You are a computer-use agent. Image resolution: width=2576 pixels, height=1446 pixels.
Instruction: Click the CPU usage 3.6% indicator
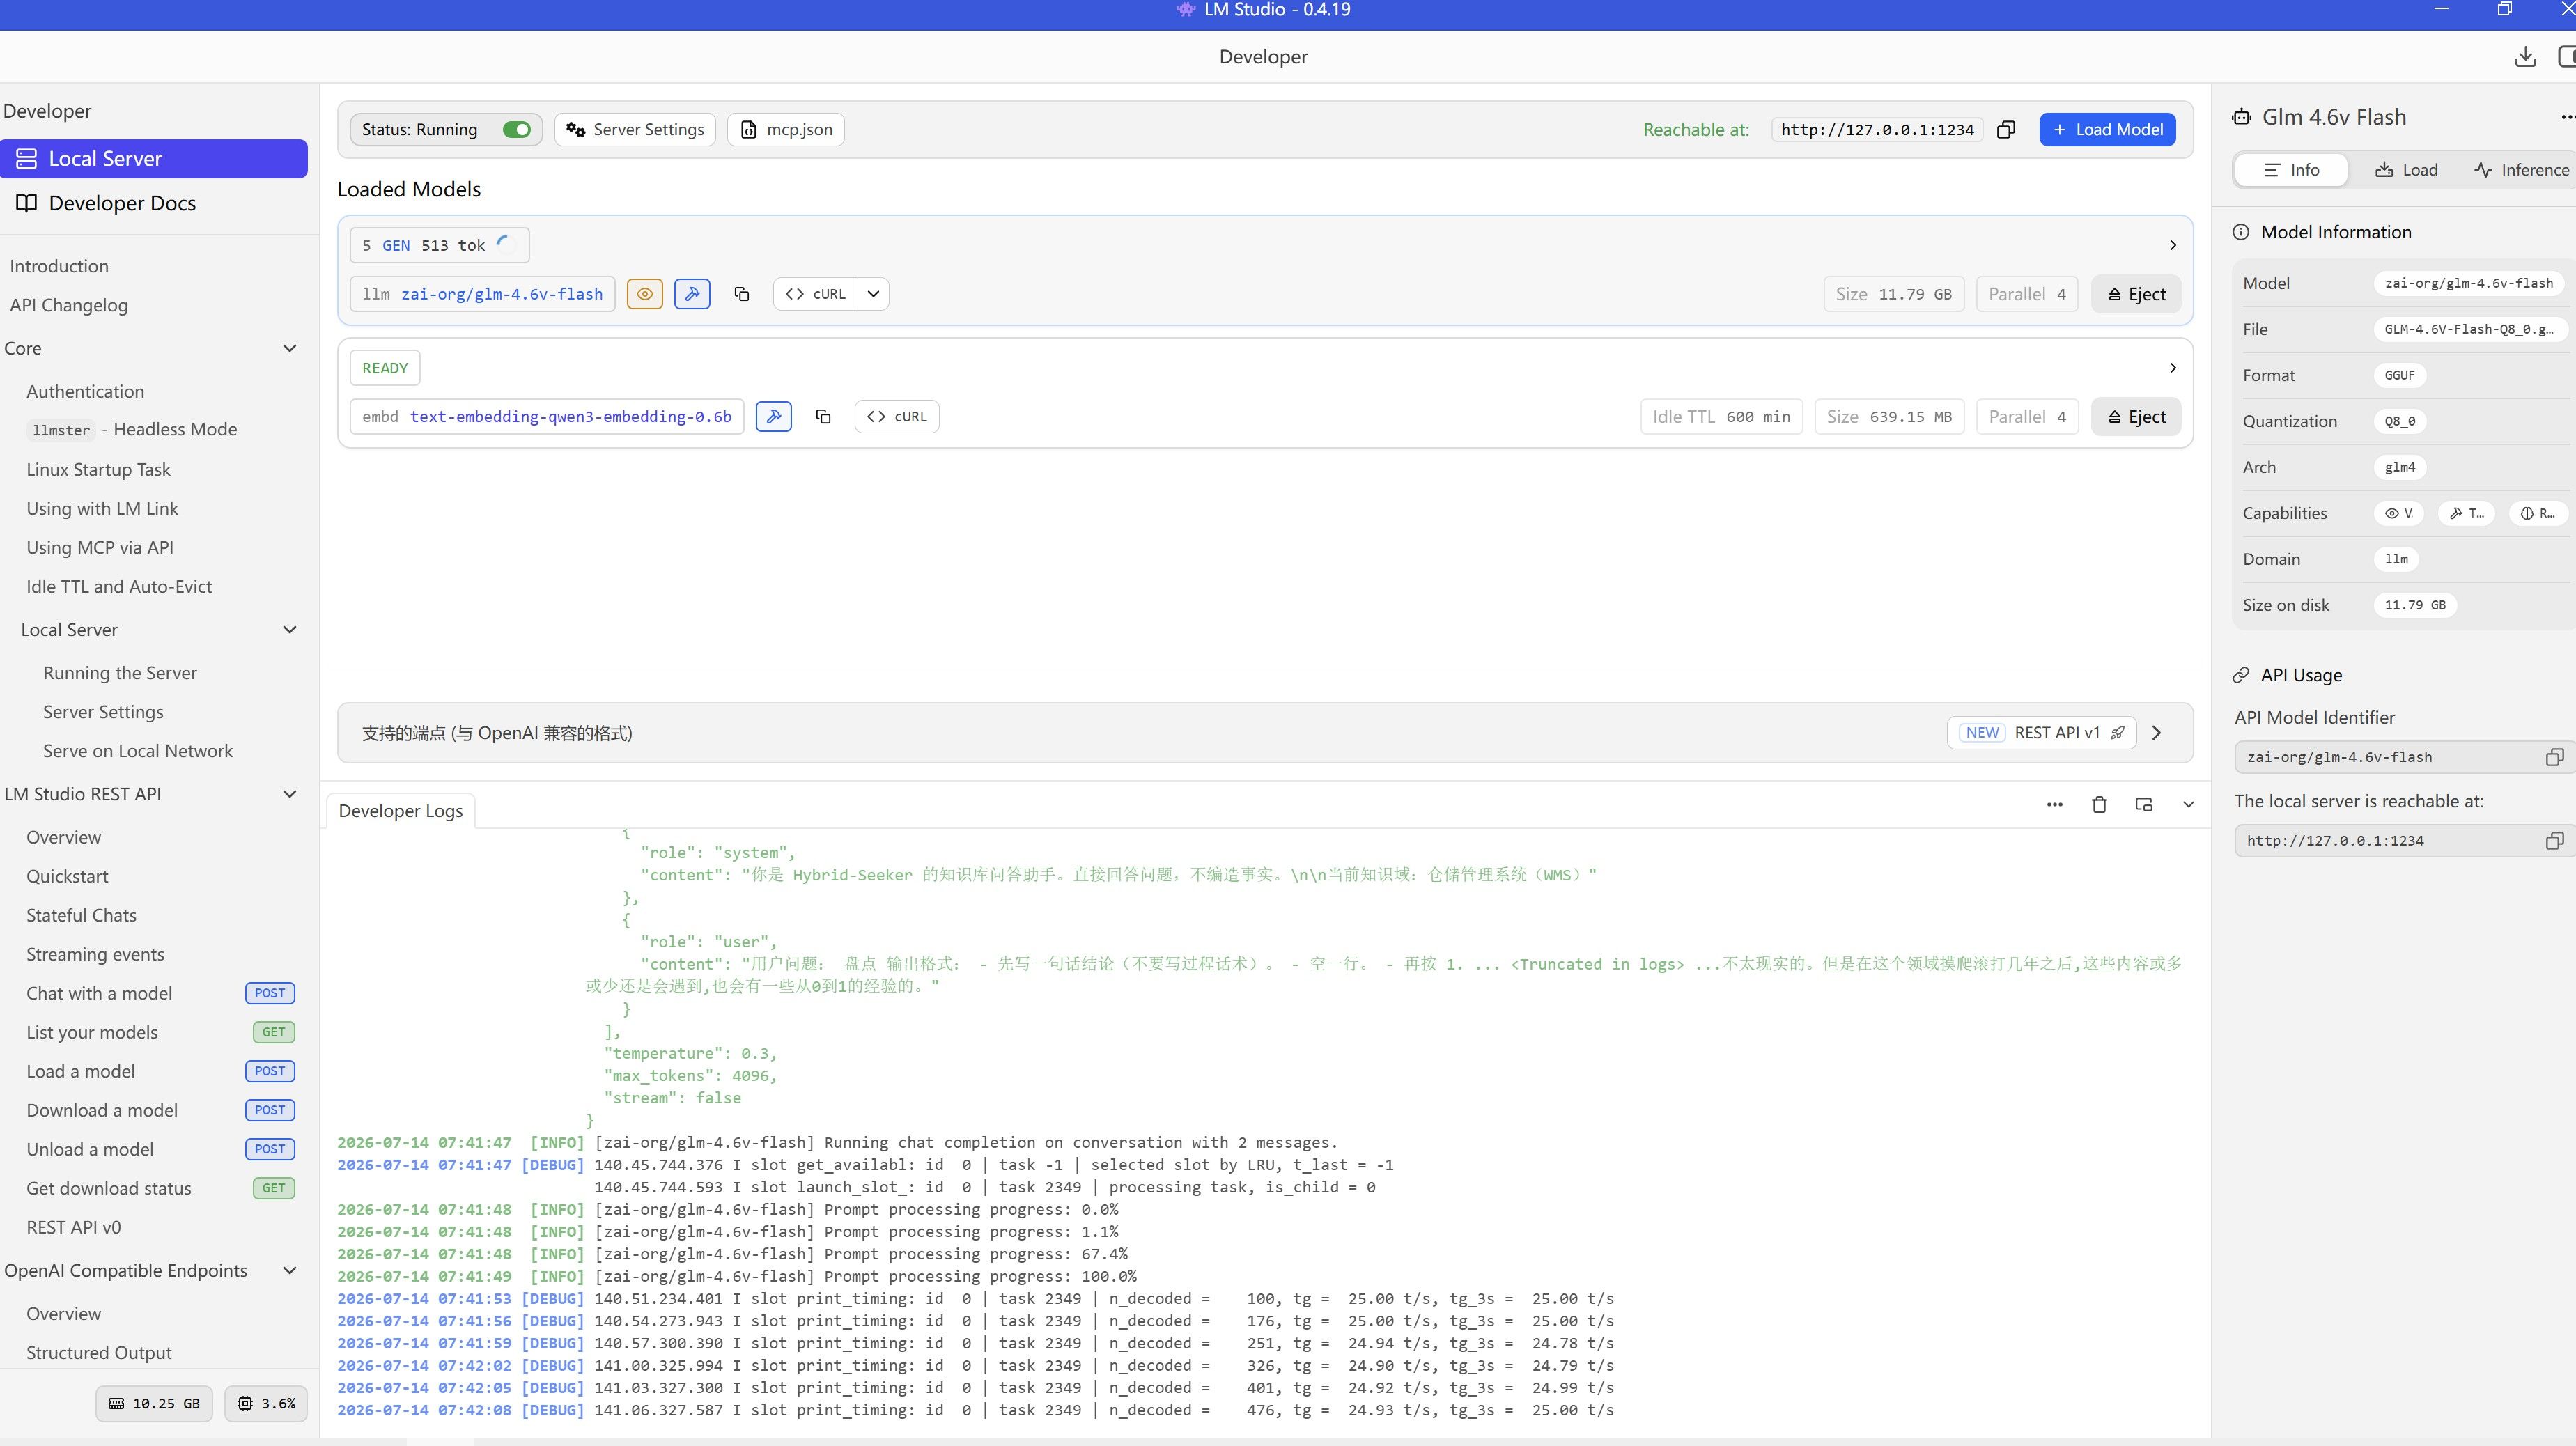pyautogui.click(x=266, y=1403)
